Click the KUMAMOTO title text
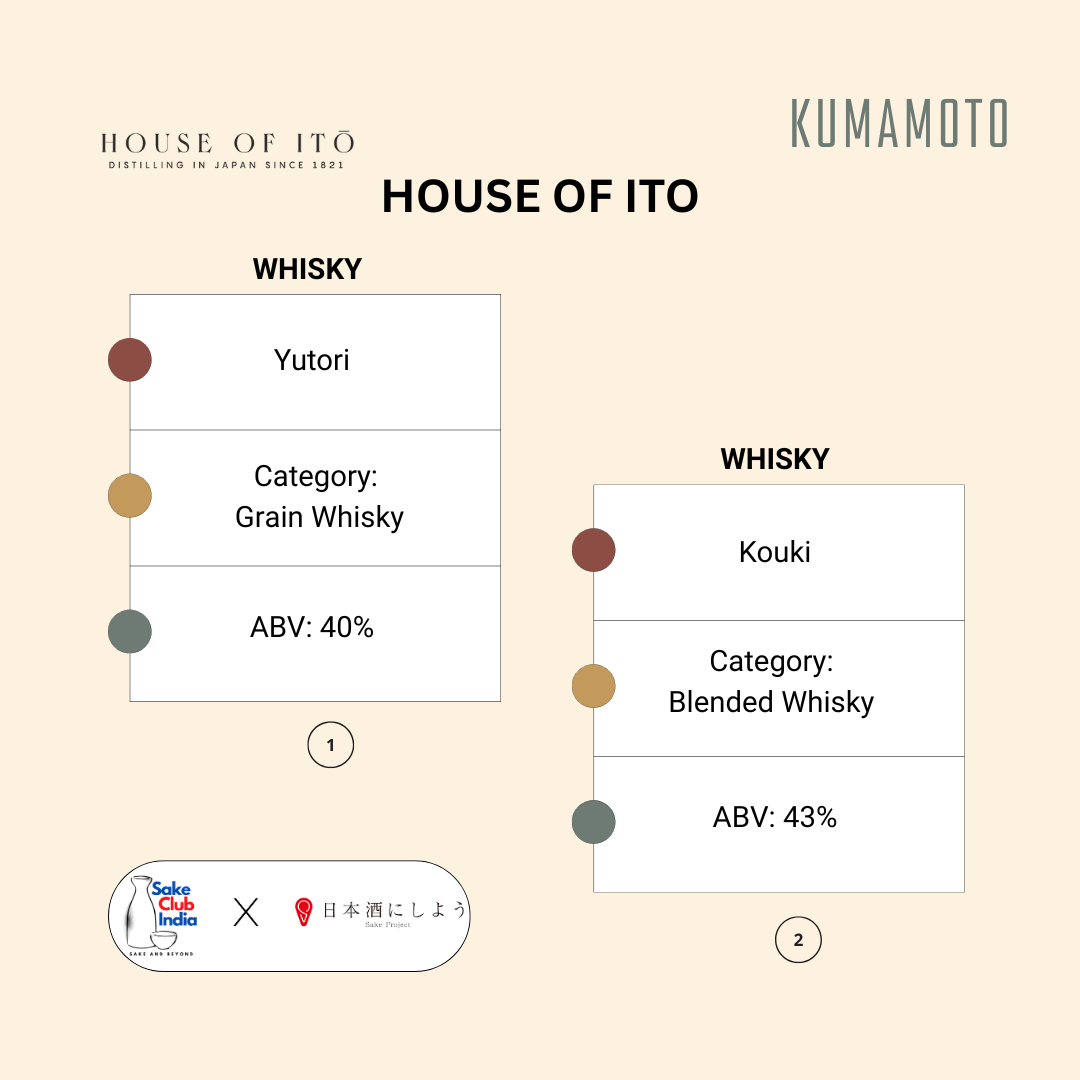This screenshot has height=1080, width=1080. (899, 124)
